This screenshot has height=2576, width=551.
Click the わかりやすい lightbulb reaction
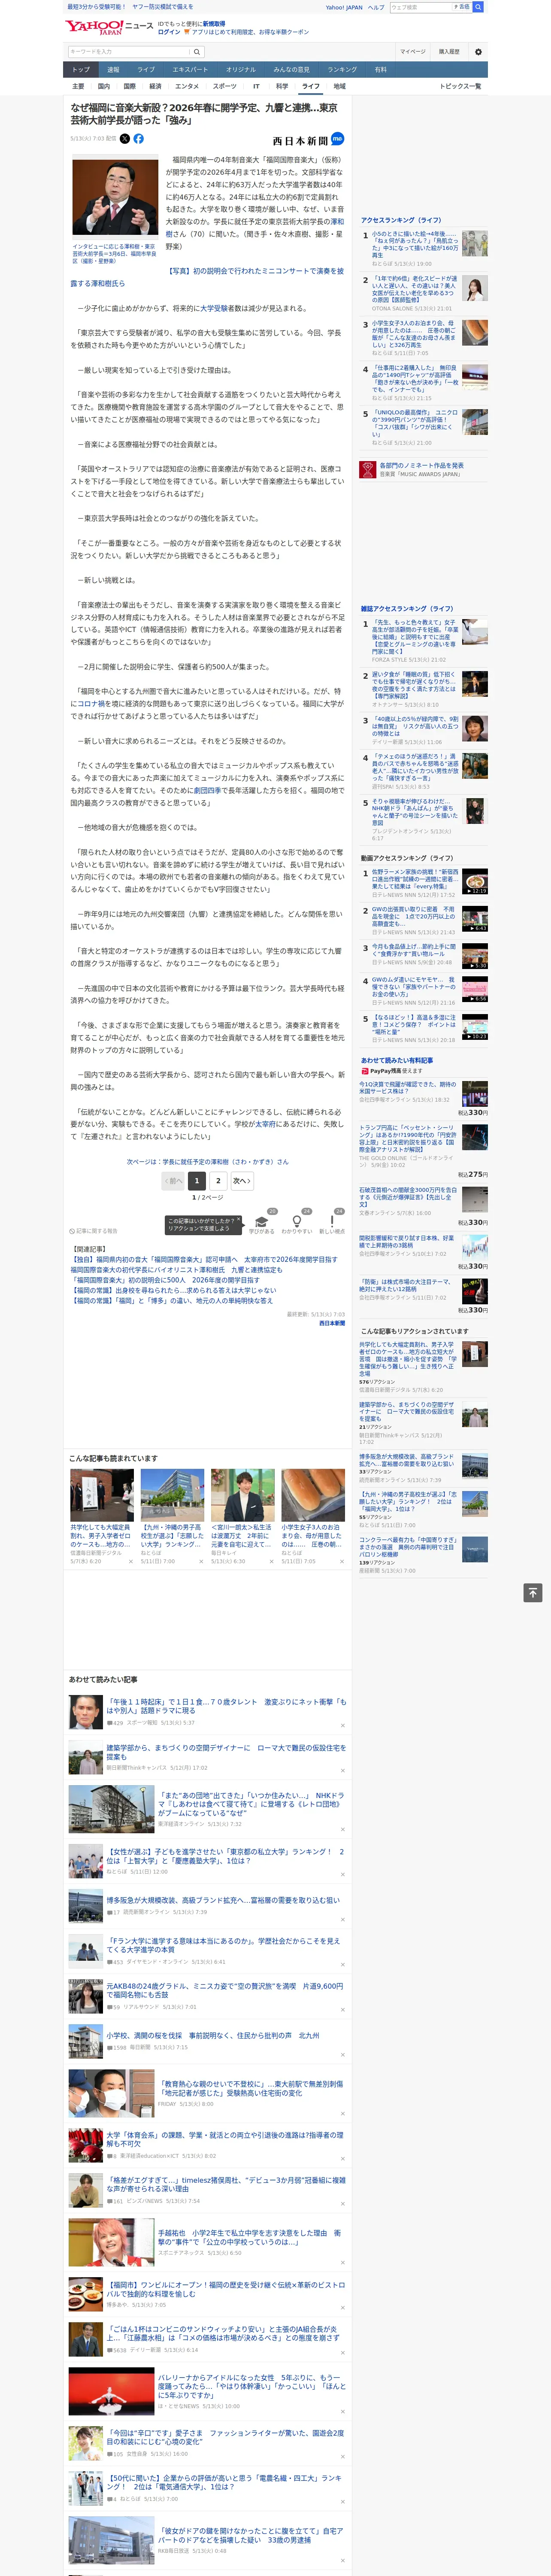(297, 1222)
